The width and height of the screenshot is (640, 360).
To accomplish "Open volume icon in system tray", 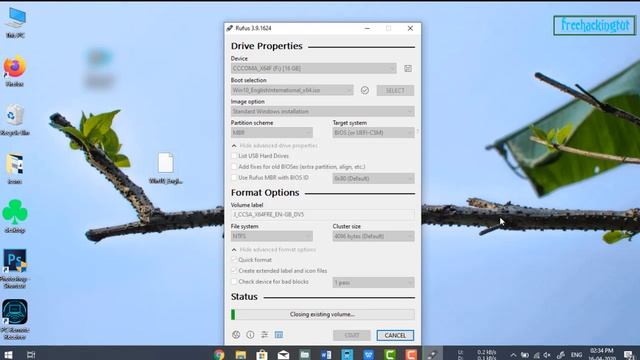I will pos(547,355).
